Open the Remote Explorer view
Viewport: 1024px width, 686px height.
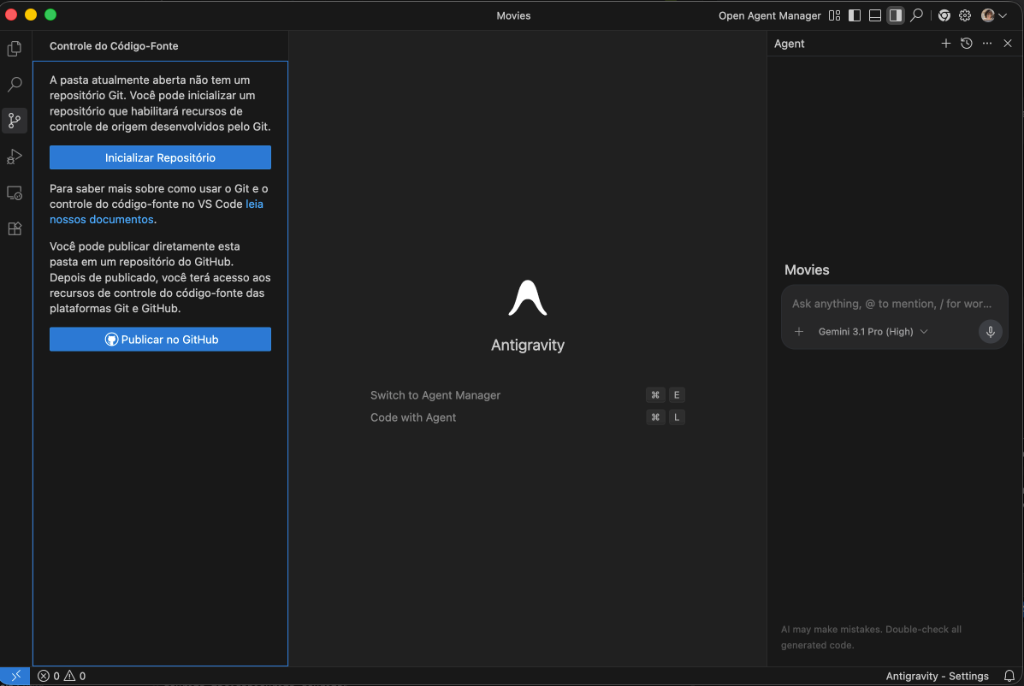point(14,193)
